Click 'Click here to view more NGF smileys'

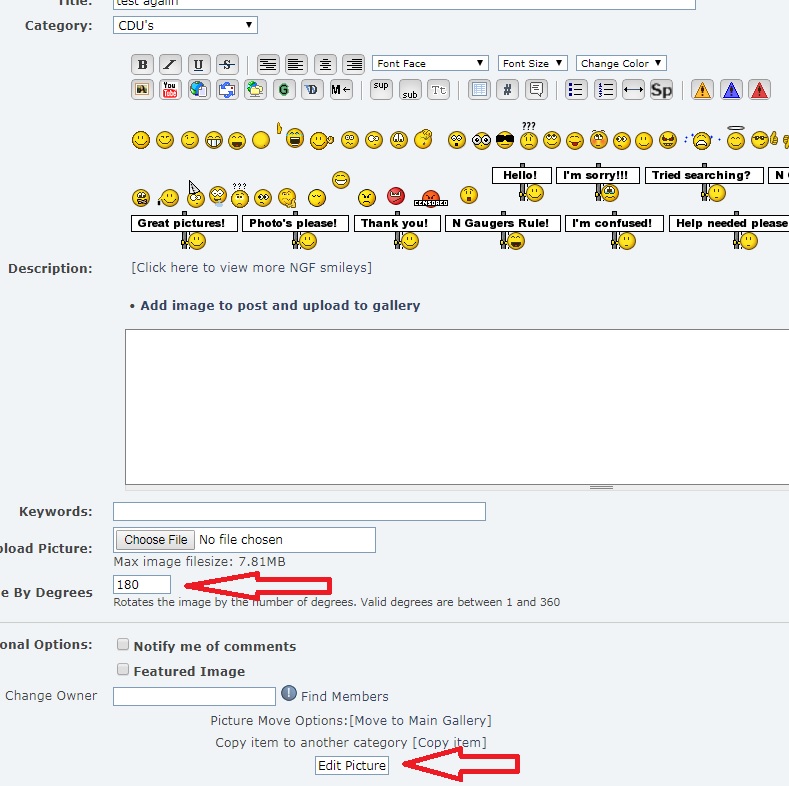coord(252,267)
